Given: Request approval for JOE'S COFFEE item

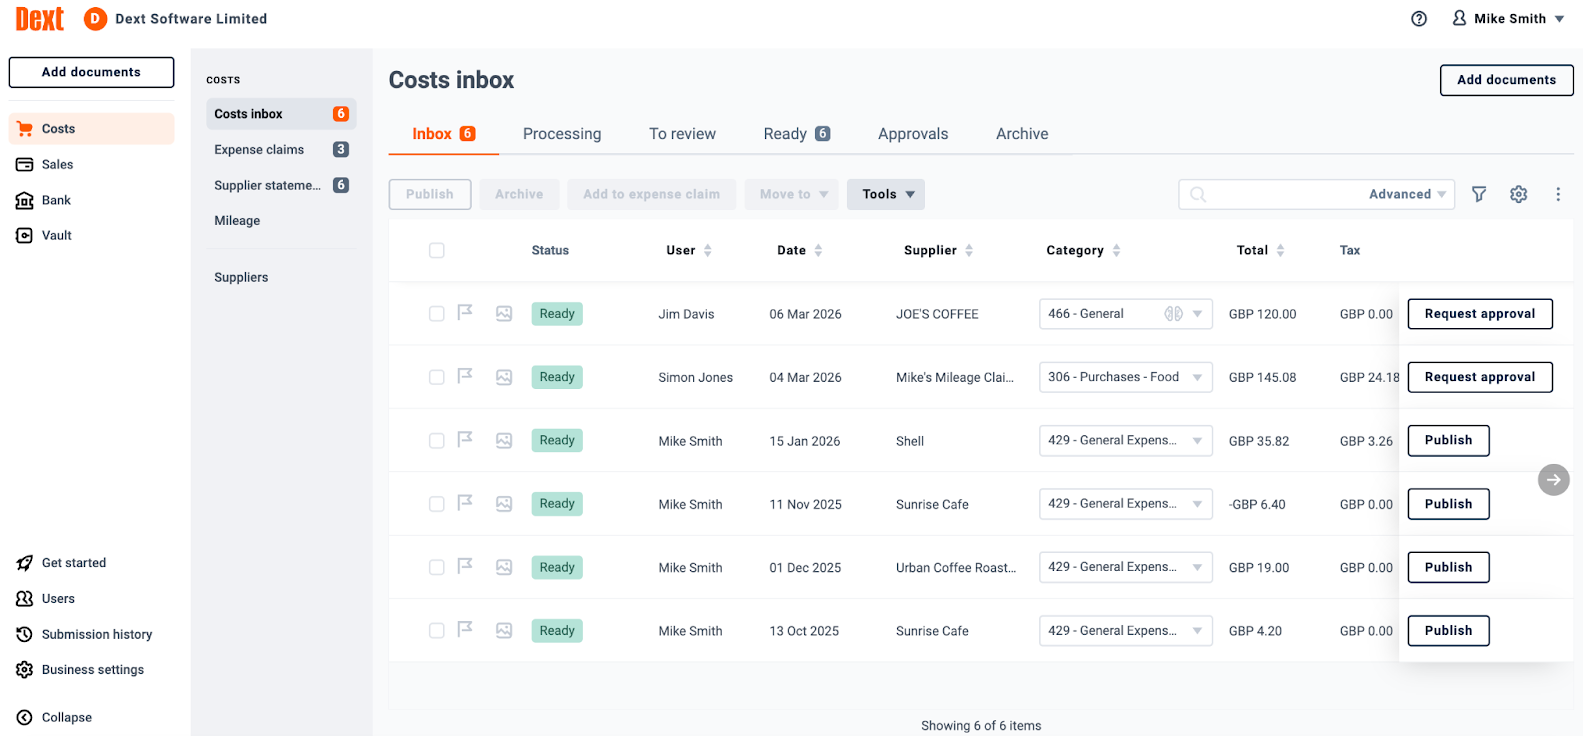Looking at the screenshot, I should pyautogui.click(x=1480, y=314).
